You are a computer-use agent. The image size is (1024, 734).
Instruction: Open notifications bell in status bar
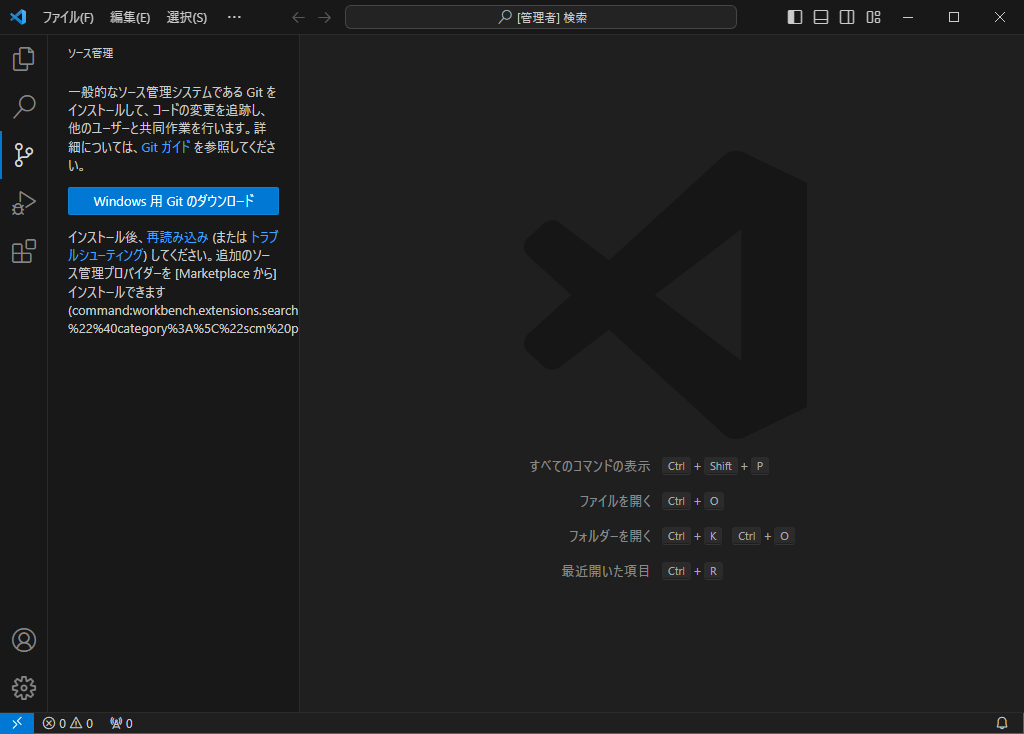tap(1002, 723)
